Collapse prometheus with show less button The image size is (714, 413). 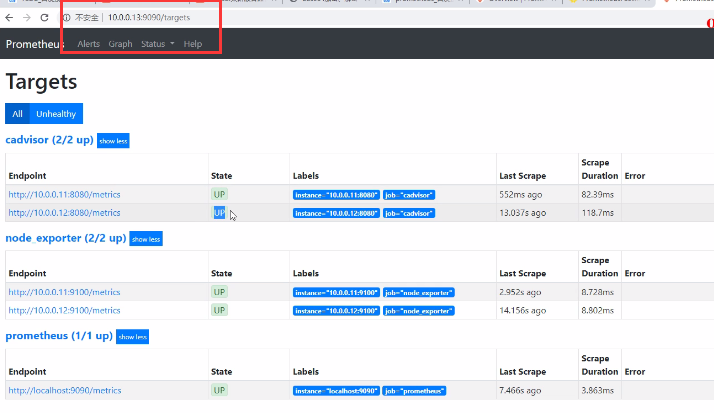tap(133, 337)
